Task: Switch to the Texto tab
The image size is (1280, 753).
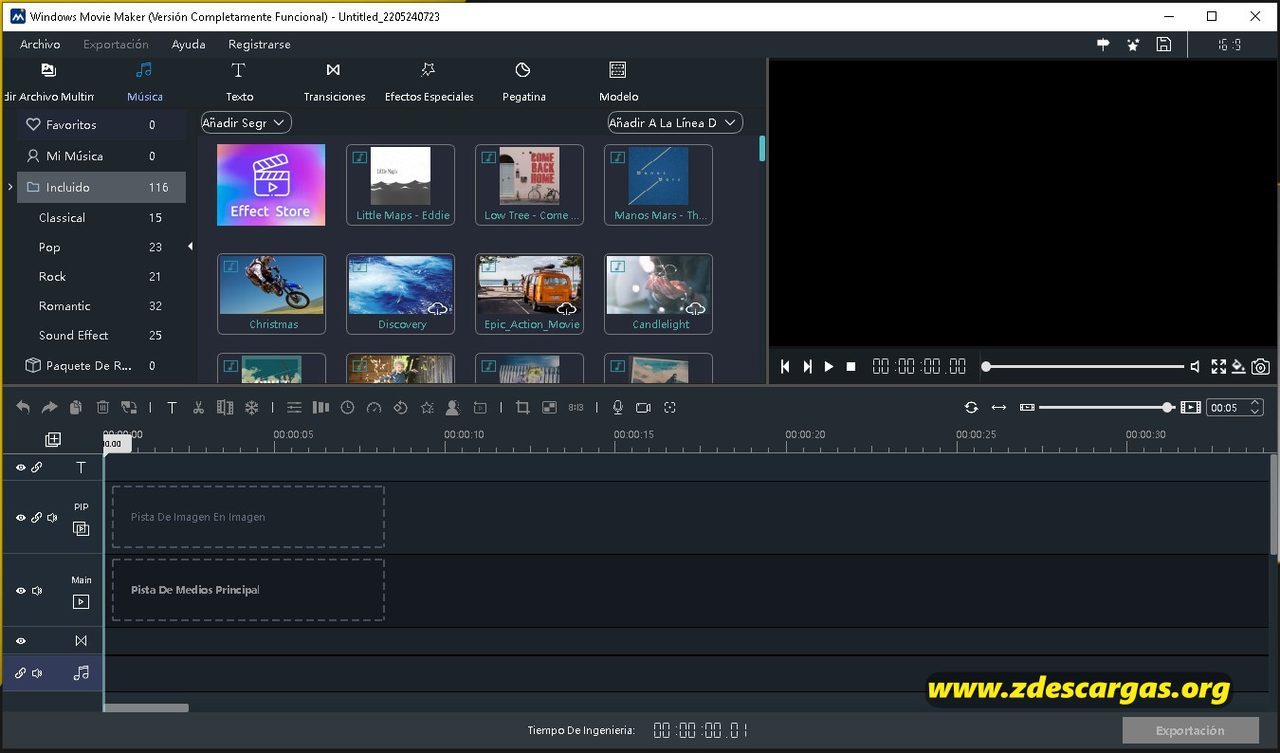Action: (239, 82)
